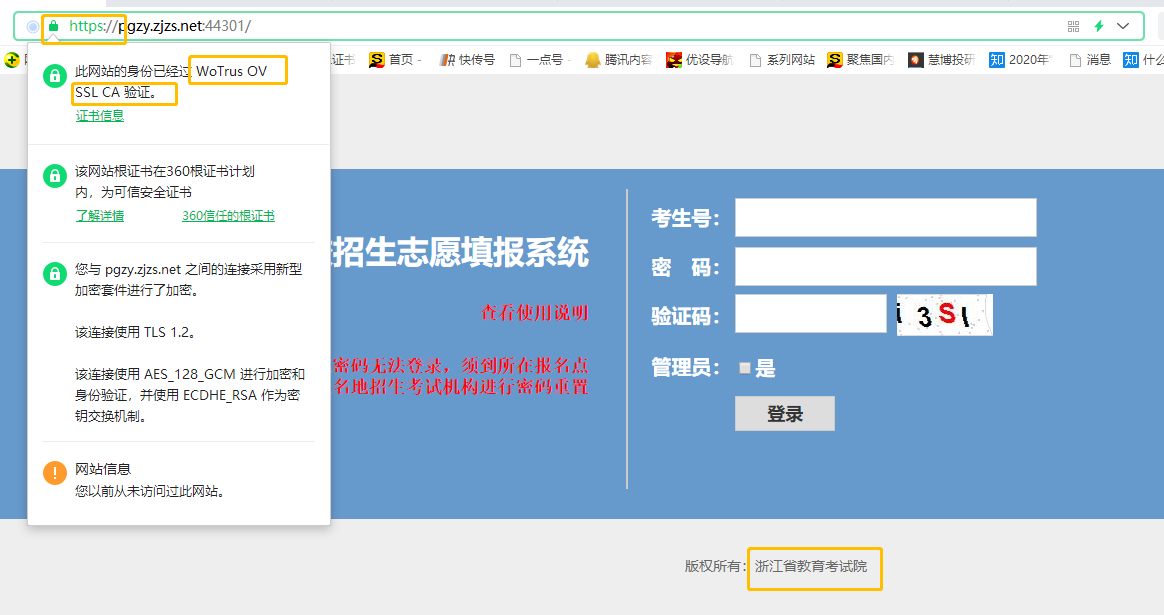Image resolution: width=1164 pixels, height=615 pixels.
Task: Open the QR code icon in address bar
Action: [x=1073, y=25]
